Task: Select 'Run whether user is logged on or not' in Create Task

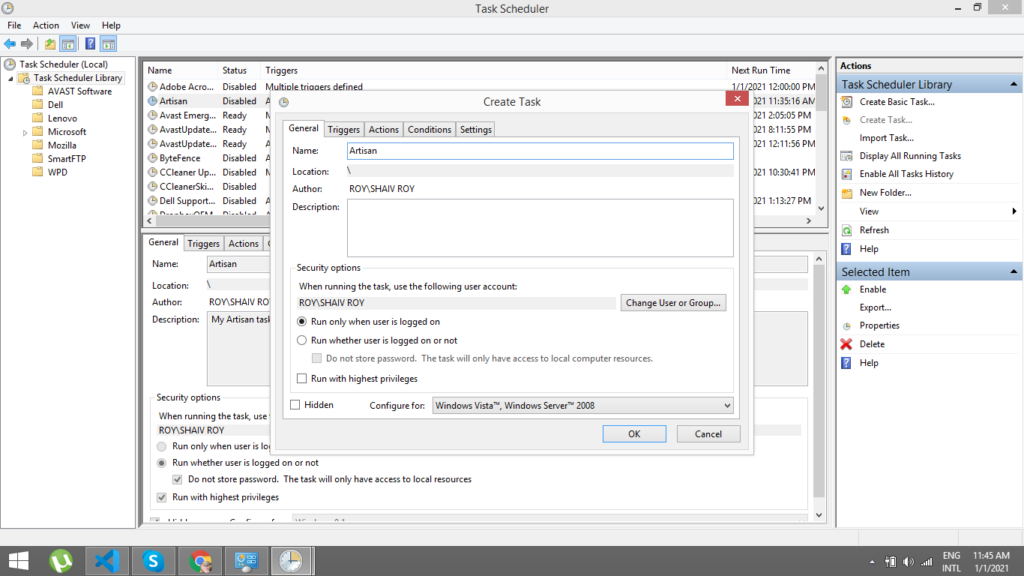Action: coord(302,340)
